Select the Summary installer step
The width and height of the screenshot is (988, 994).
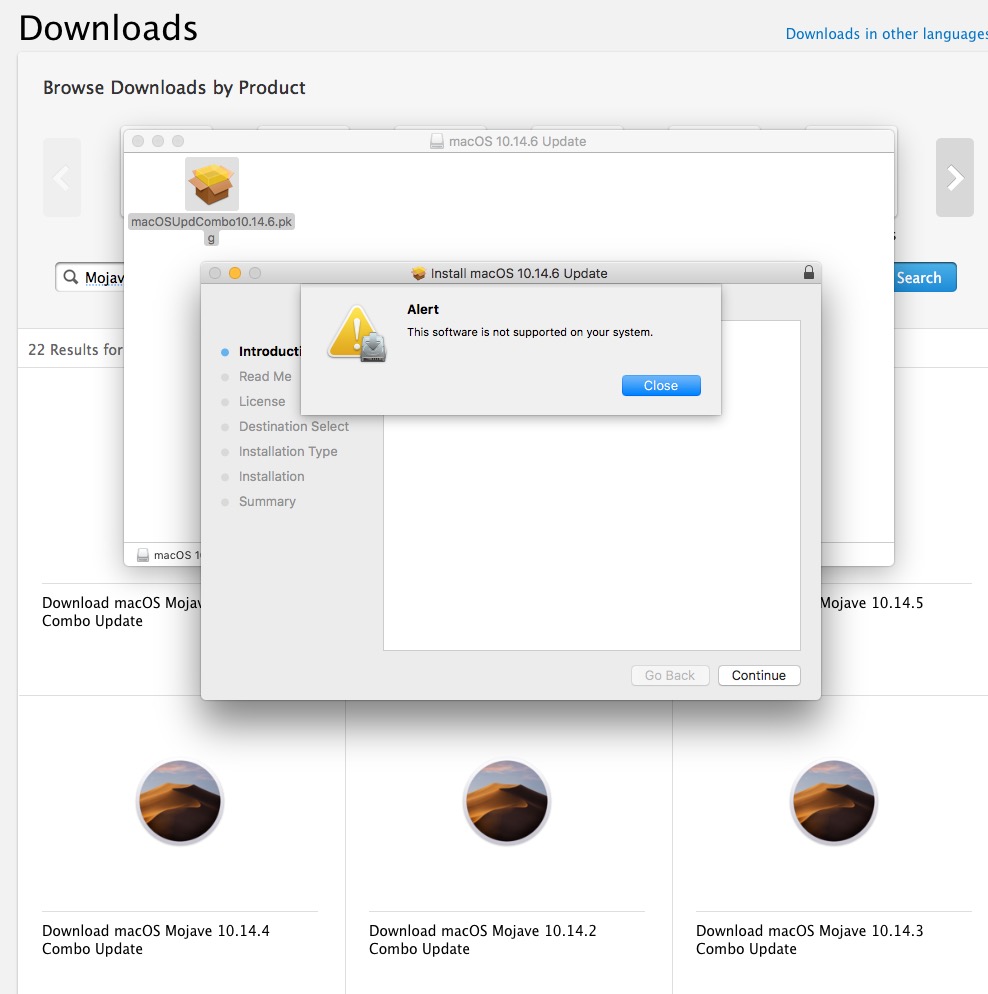[267, 501]
